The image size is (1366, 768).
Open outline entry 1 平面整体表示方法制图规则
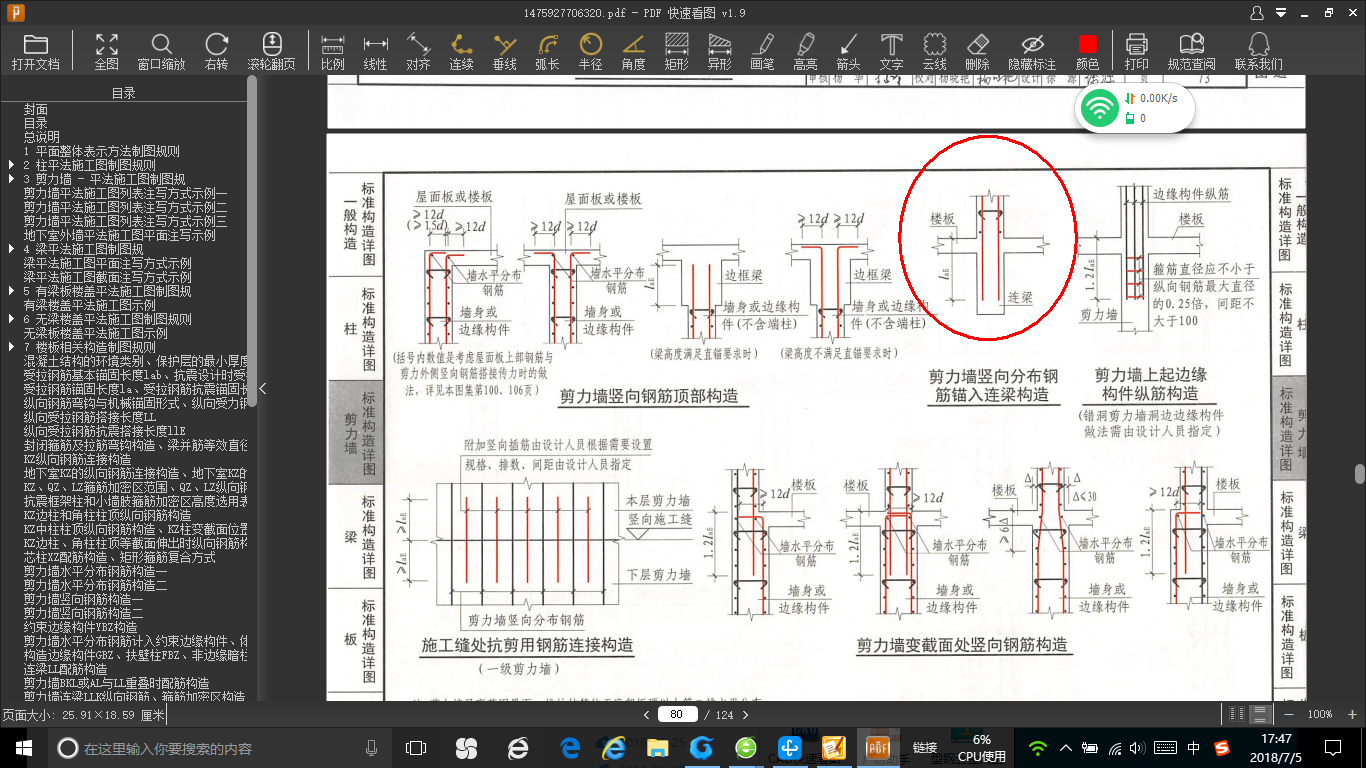coord(102,152)
